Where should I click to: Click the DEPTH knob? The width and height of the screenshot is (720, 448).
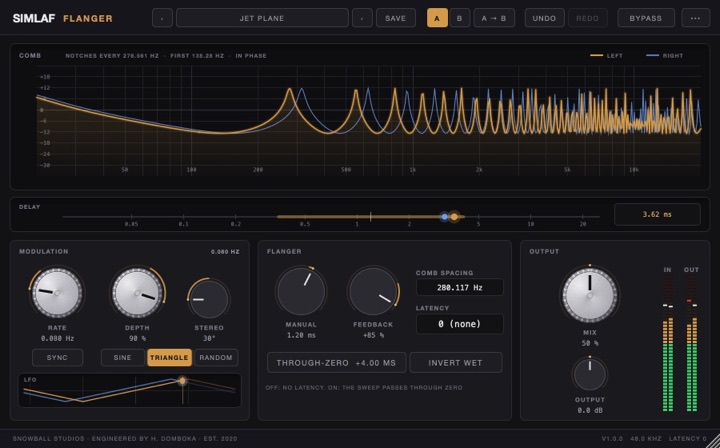pos(137,292)
